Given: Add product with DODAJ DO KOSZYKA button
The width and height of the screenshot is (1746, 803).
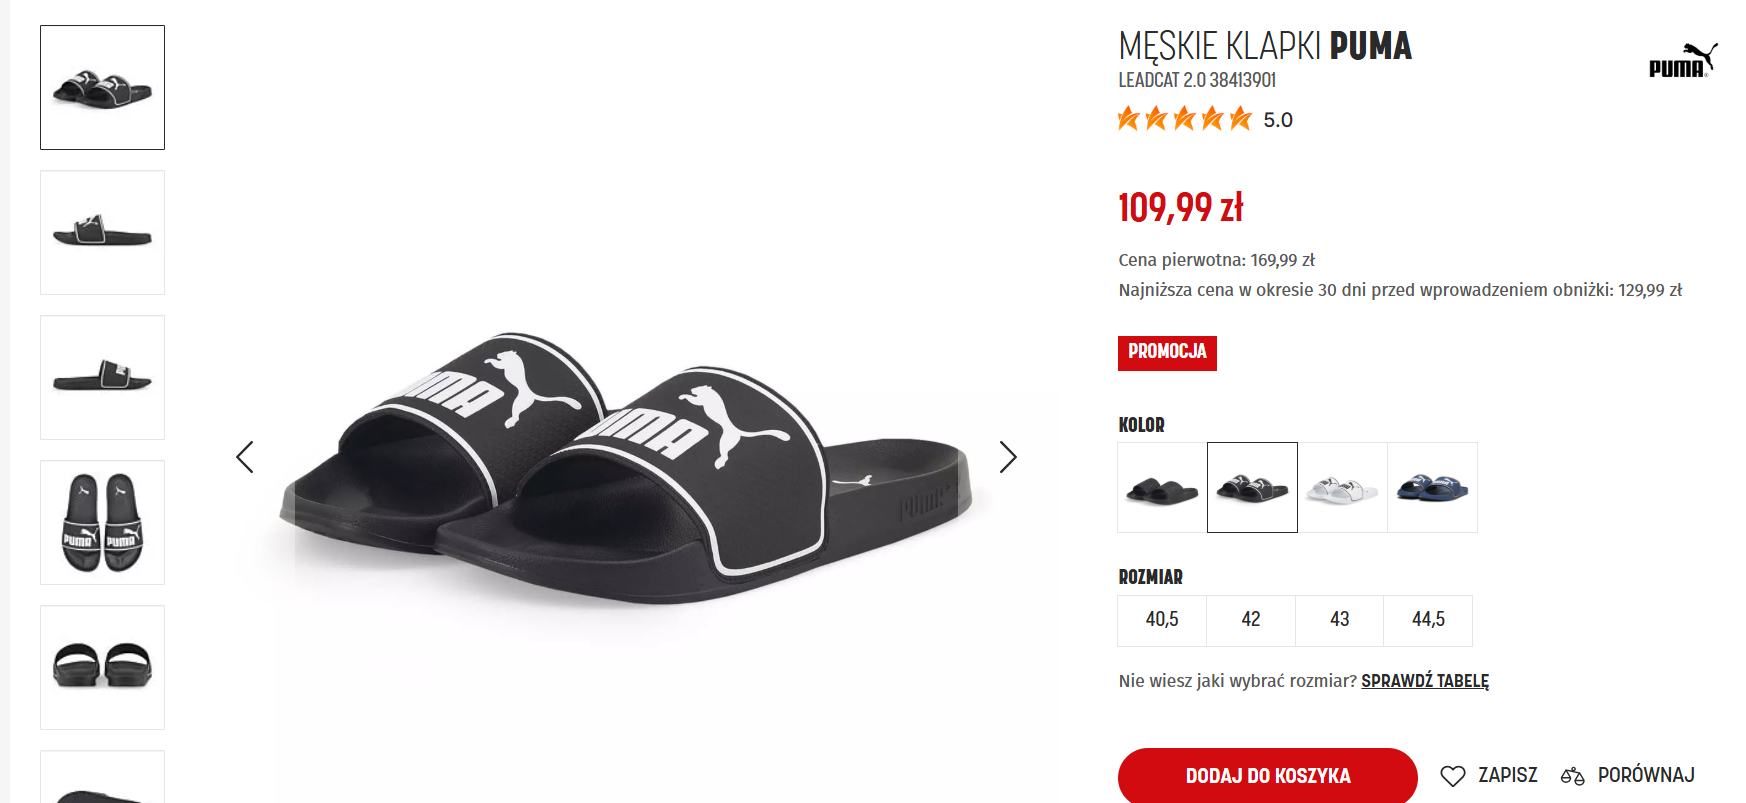Looking at the screenshot, I should (1267, 775).
